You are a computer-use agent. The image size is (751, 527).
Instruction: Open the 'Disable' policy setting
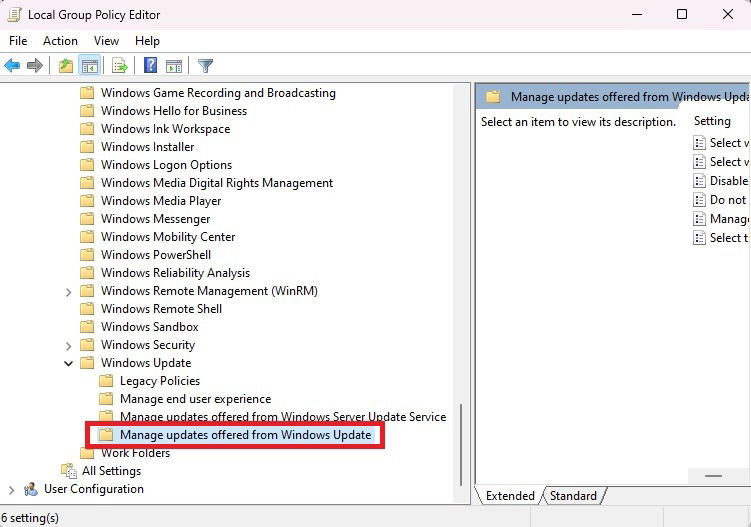(x=728, y=181)
